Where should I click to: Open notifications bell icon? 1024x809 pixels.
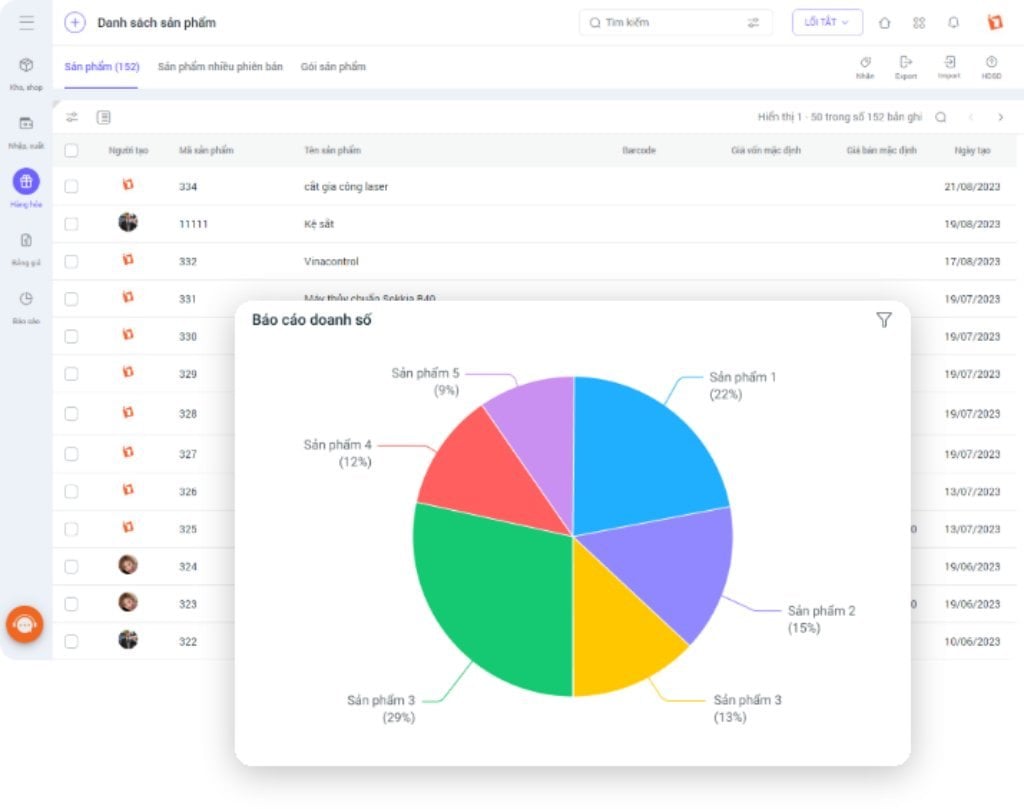[x=953, y=23]
